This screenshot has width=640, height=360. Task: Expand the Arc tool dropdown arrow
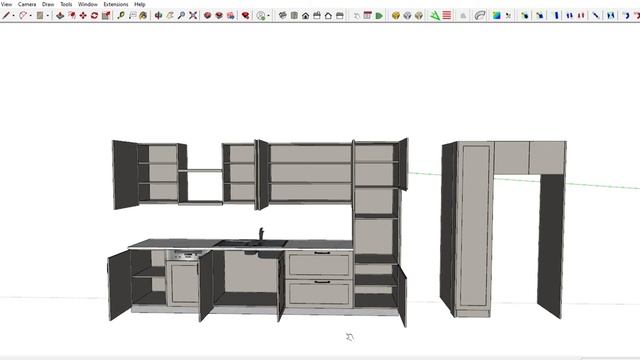tap(30, 16)
